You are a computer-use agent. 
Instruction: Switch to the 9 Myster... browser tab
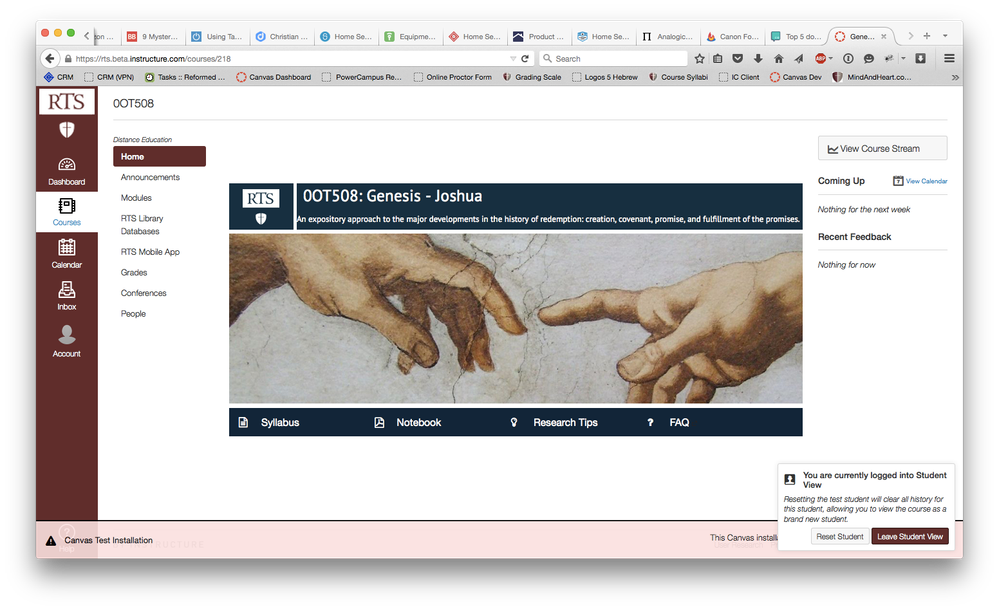point(154,36)
